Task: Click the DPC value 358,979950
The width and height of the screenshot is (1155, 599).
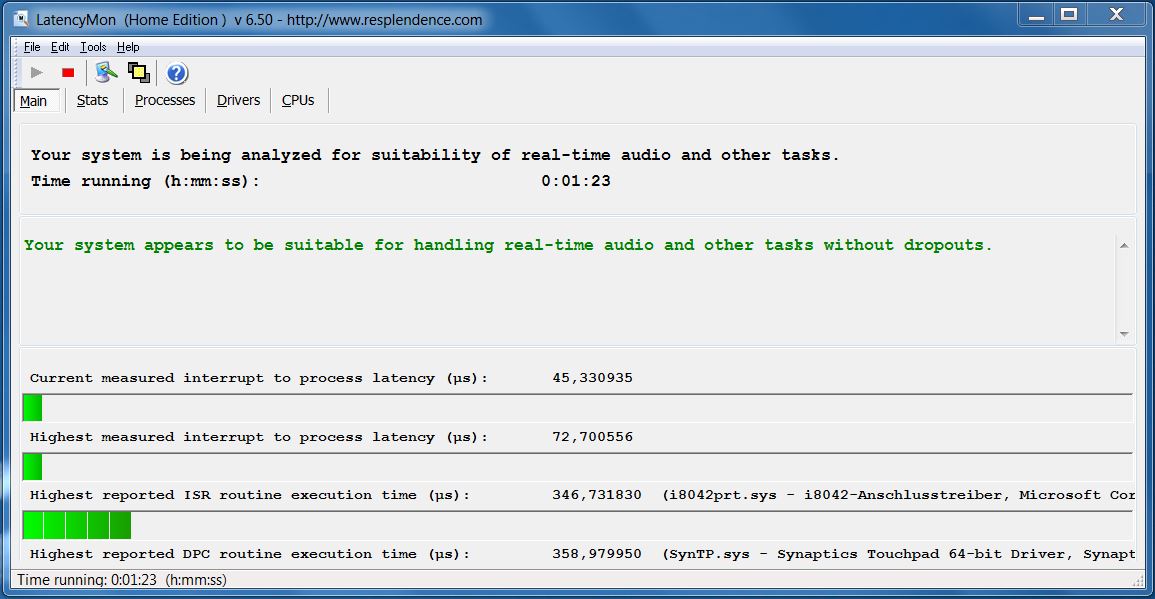Action: 597,554
